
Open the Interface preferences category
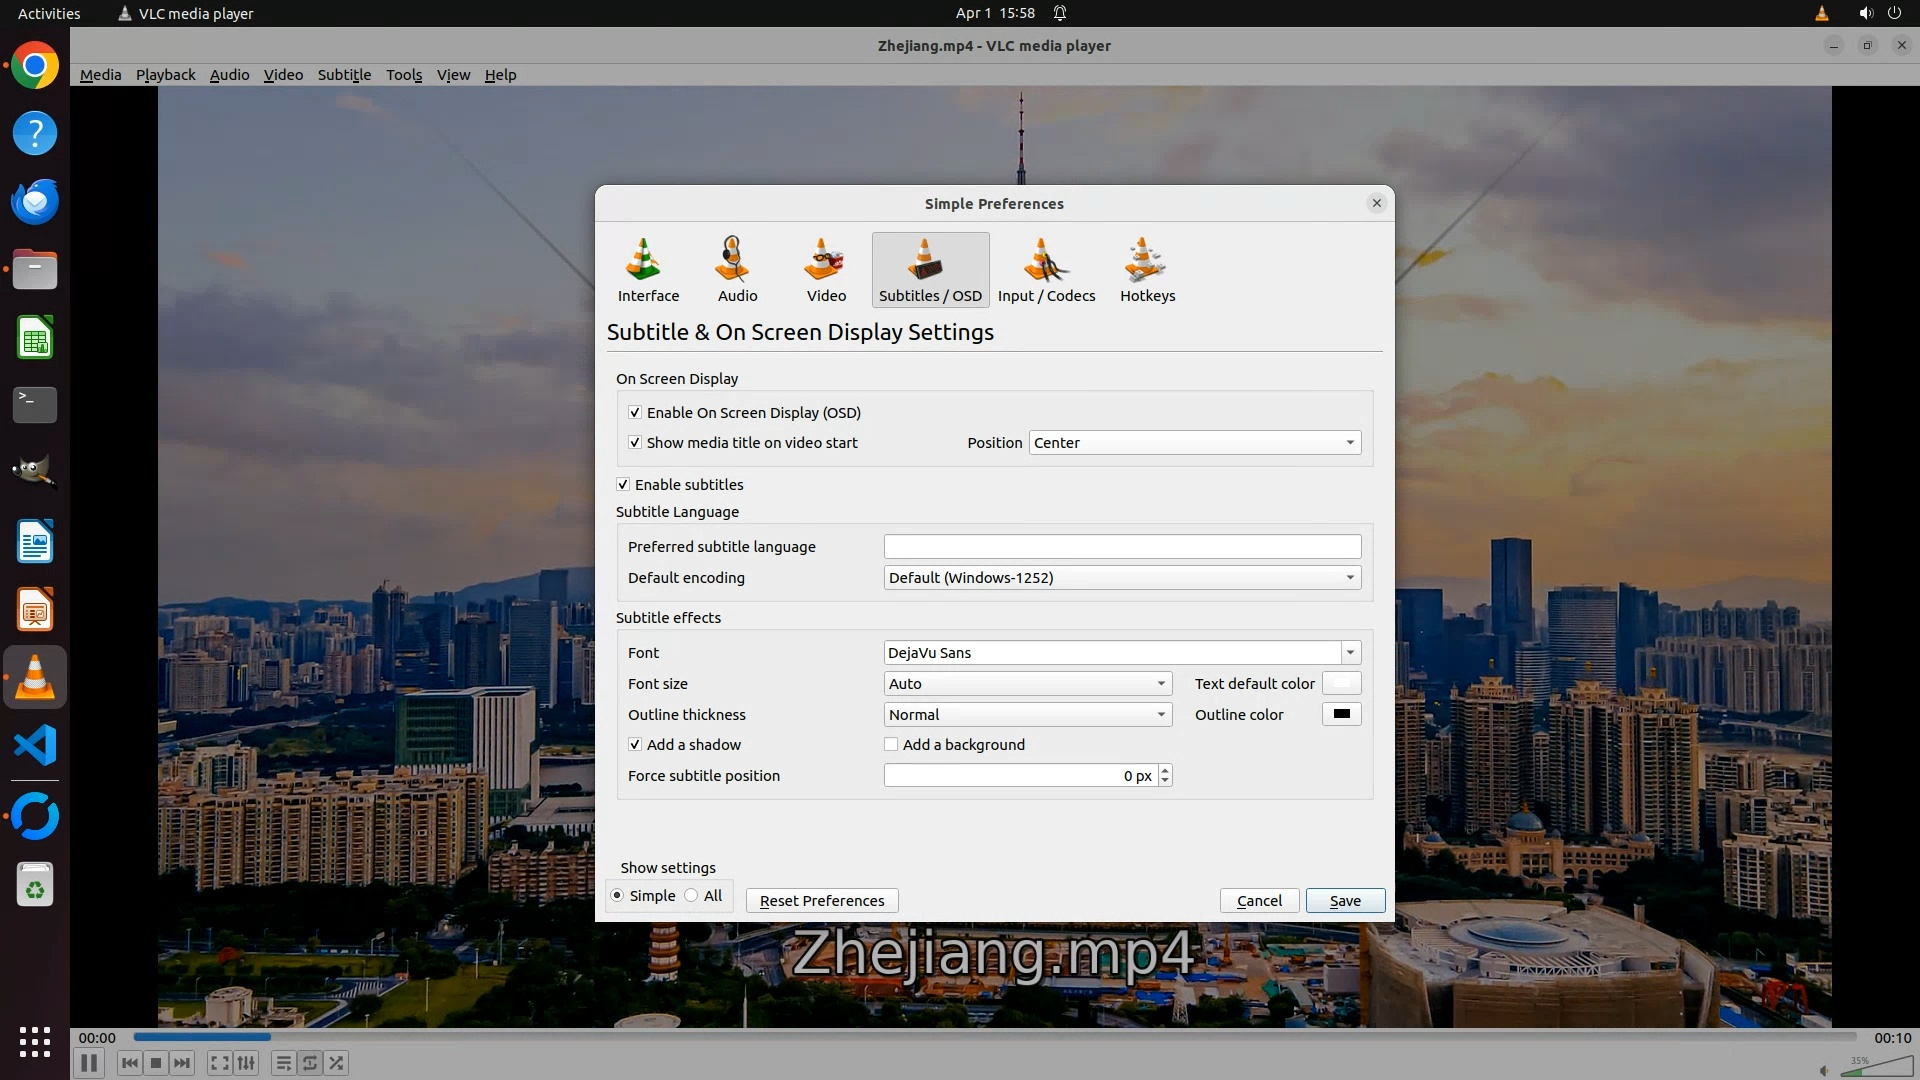[648, 270]
